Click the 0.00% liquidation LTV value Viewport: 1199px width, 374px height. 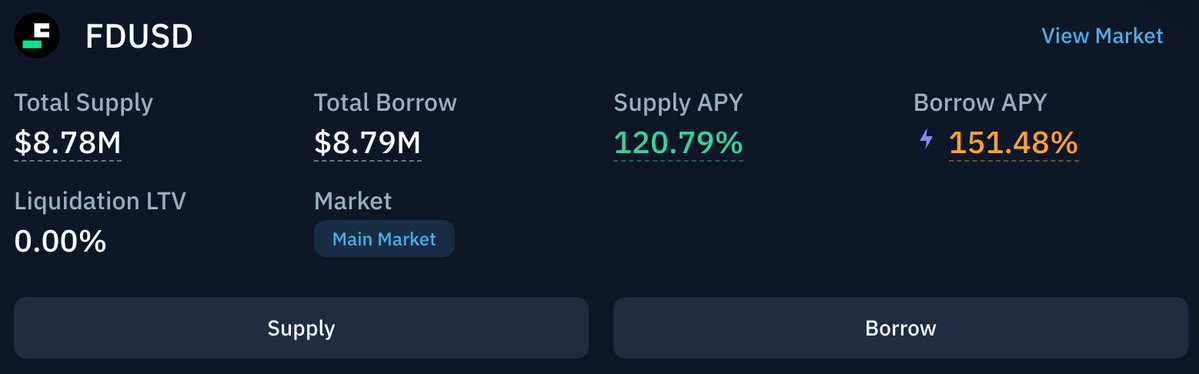[60, 242]
